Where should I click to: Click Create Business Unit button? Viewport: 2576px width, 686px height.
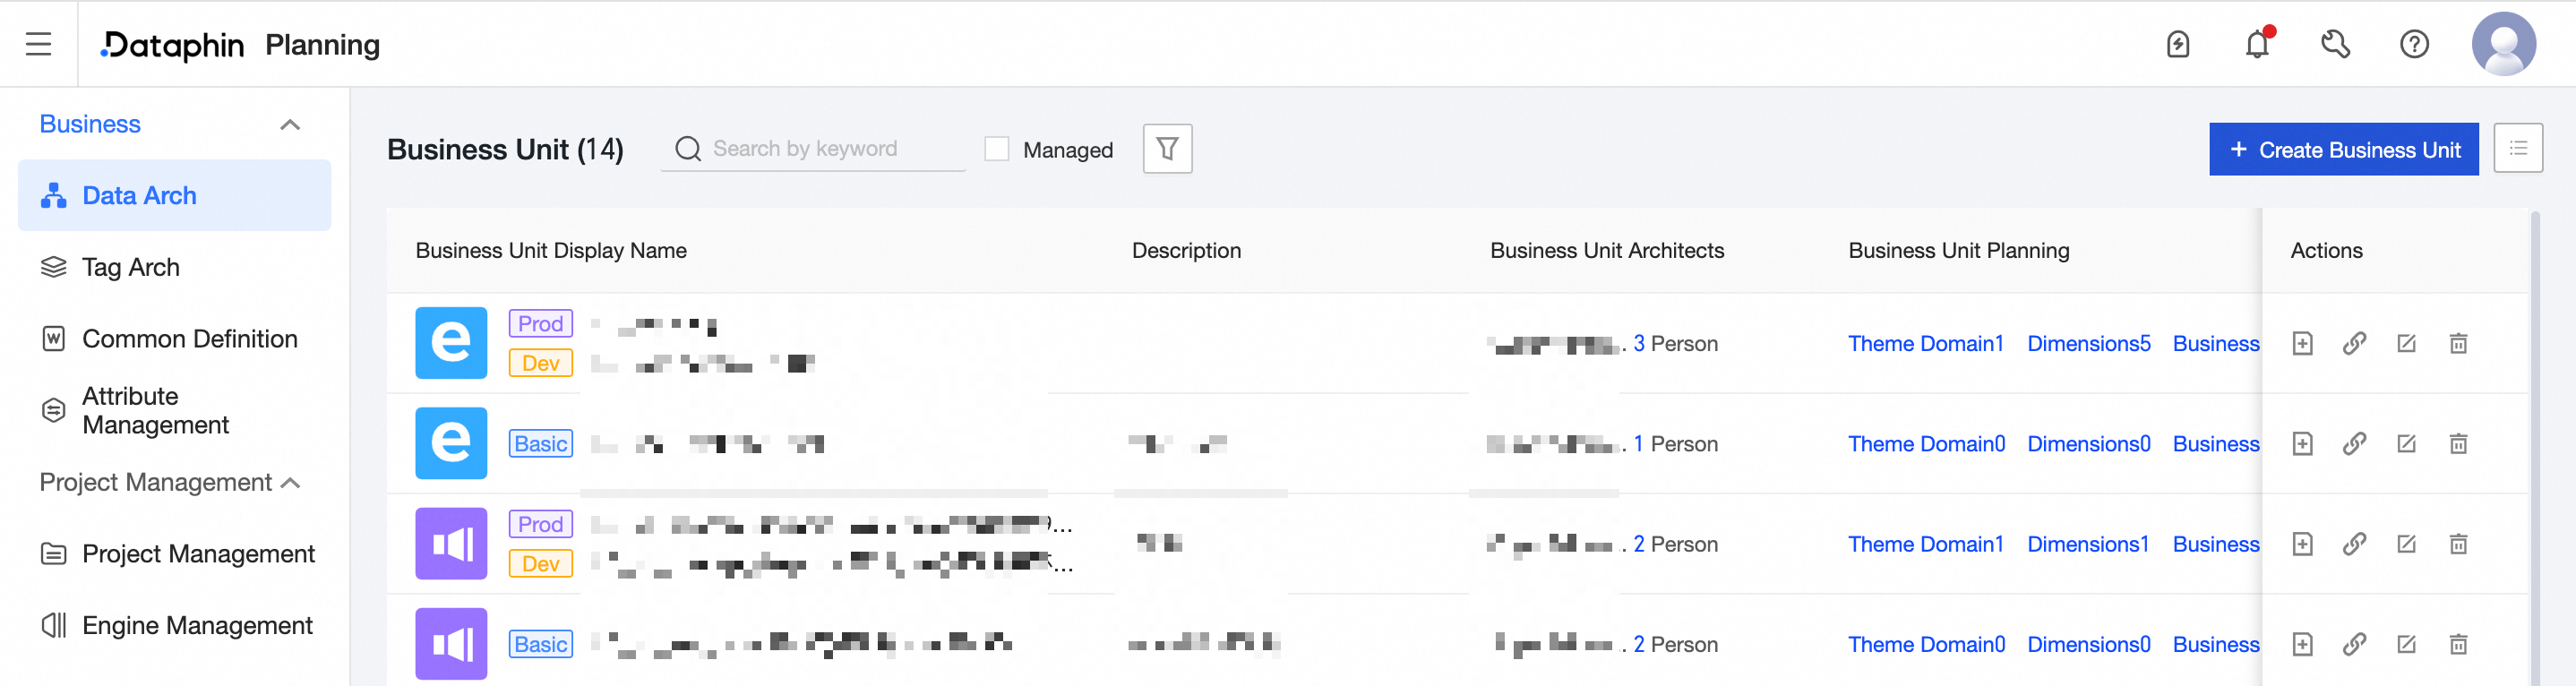[2343, 149]
